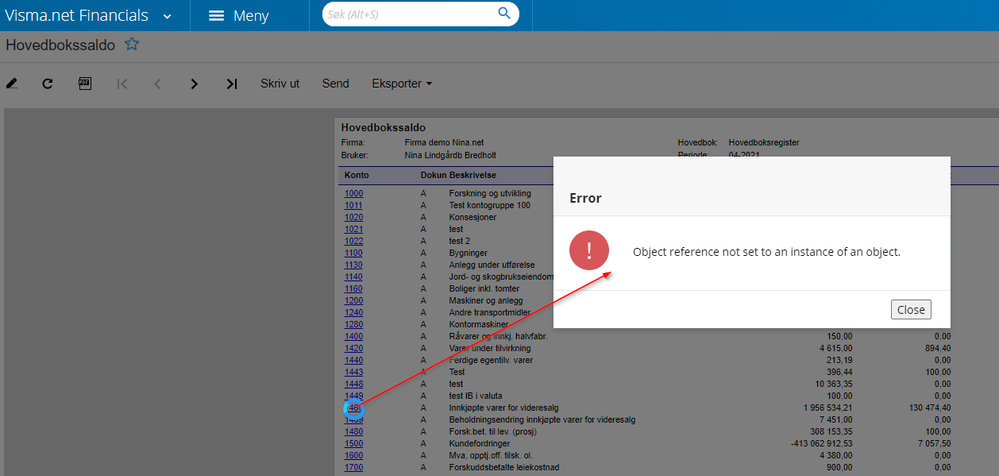
Task: Close the Error dialog
Action: 910,310
